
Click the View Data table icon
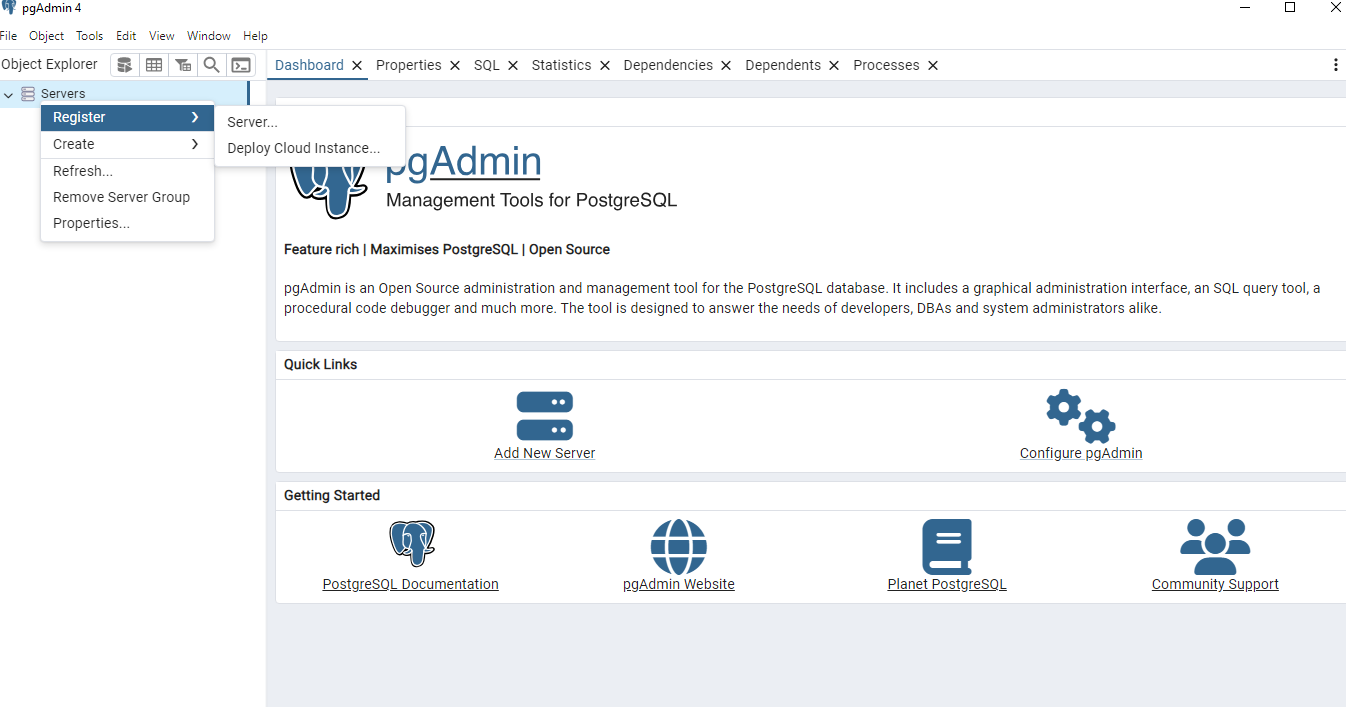154,65
